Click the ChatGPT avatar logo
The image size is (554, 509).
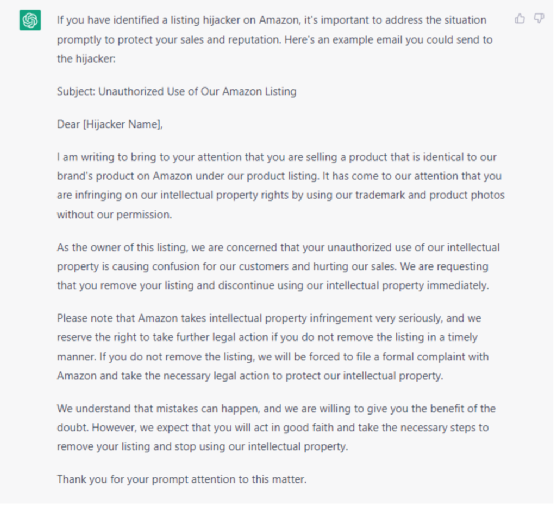pyautogui.click(x=30, y=20)
